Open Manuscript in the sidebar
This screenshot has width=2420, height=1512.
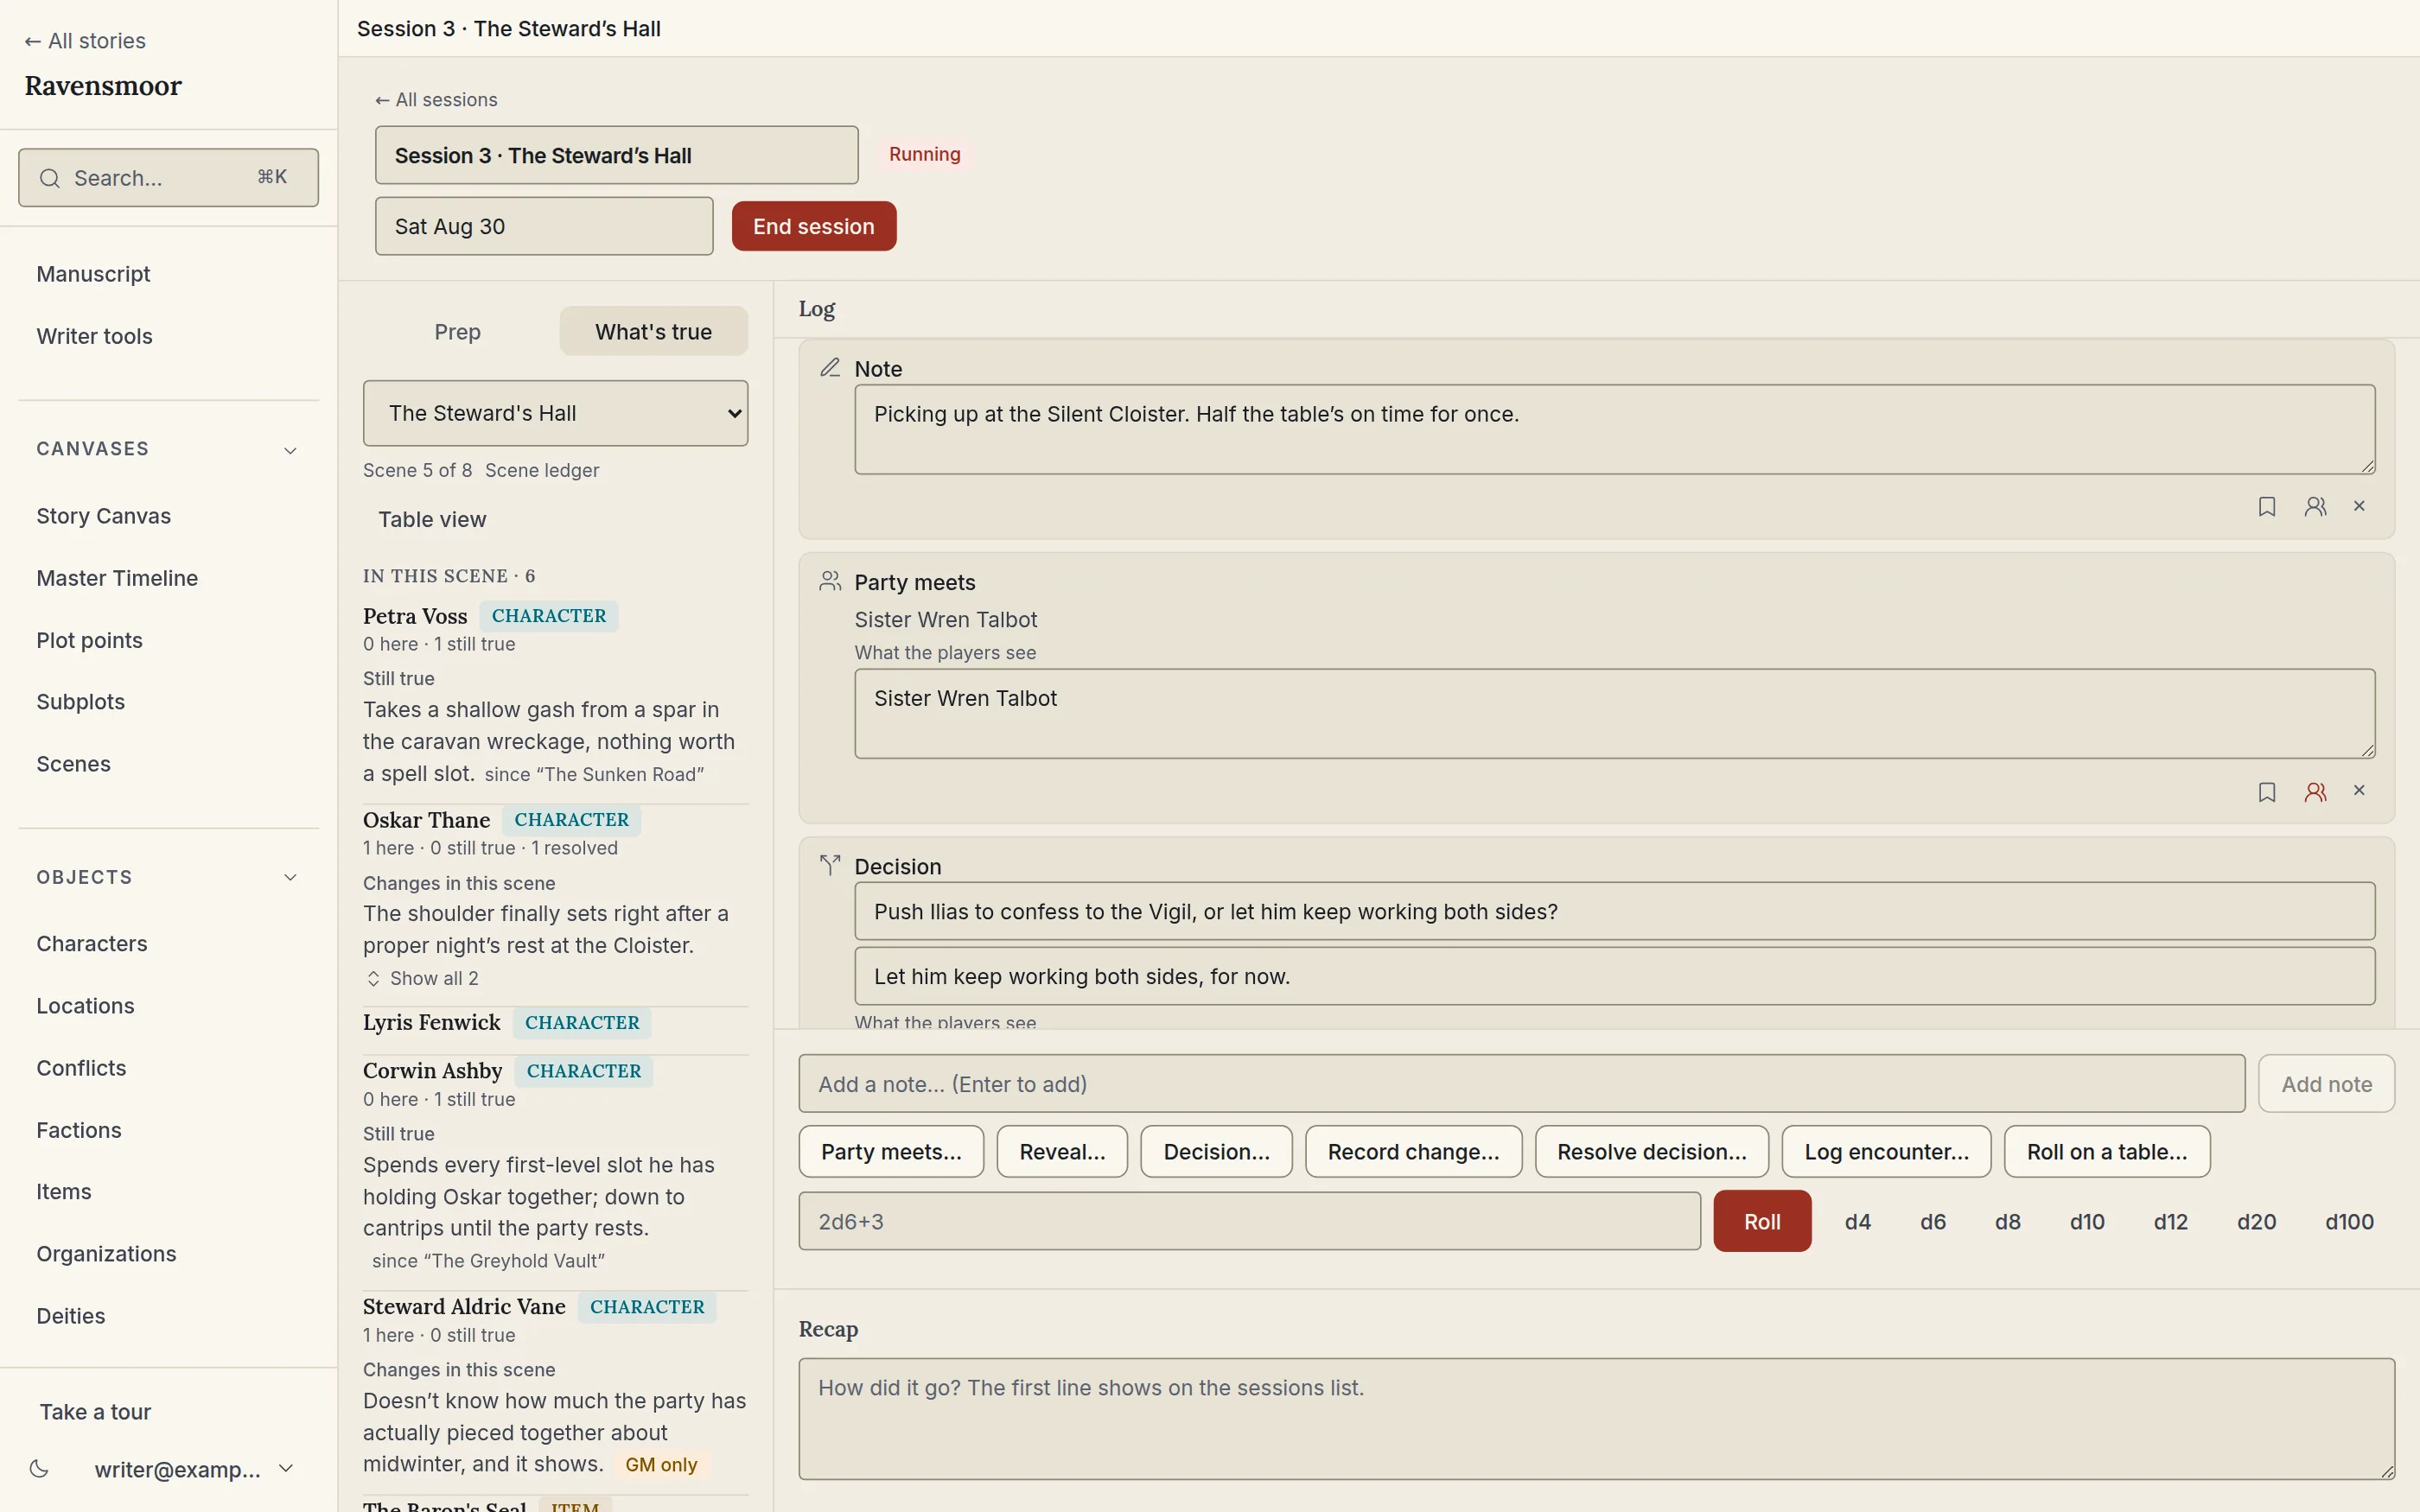93,274
